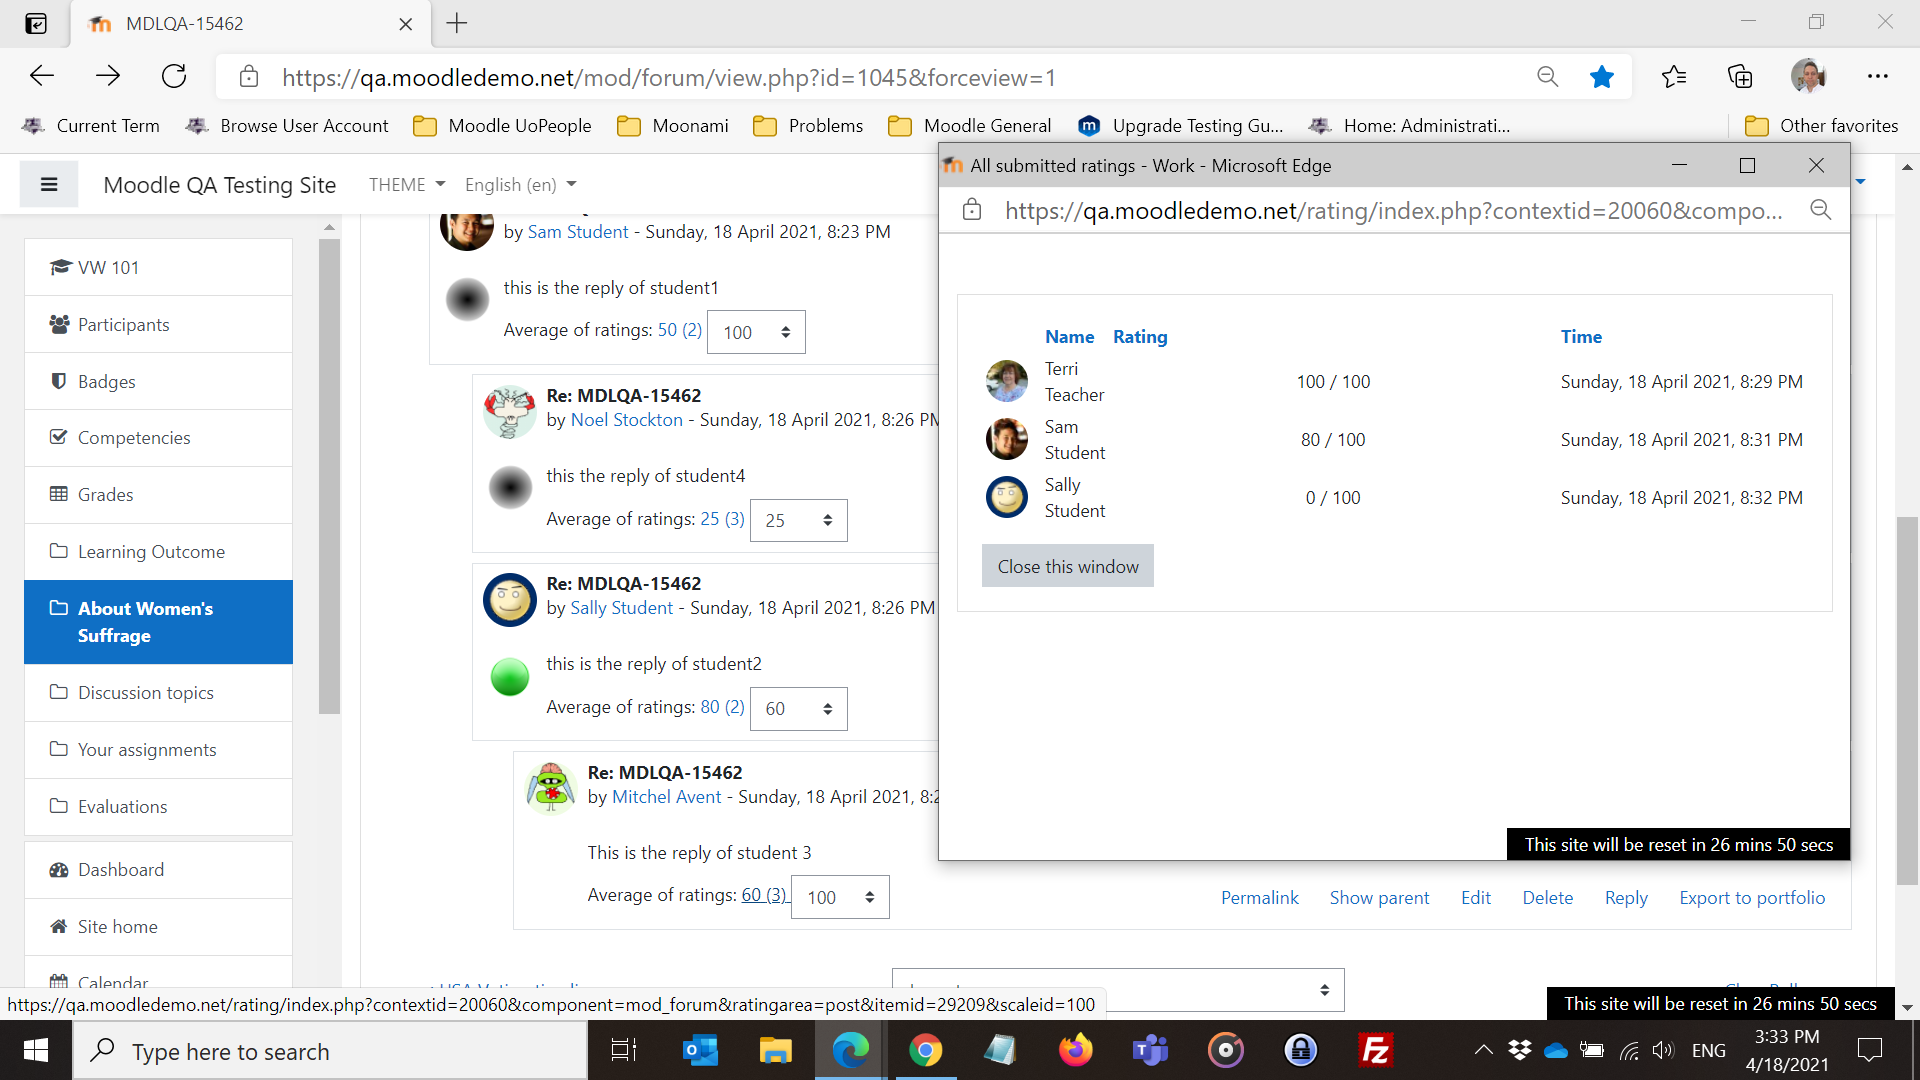This screenshot has height=1080, width=1920.
Task: Open File Explorer from the taskbar
Action: coord(775,1051)
